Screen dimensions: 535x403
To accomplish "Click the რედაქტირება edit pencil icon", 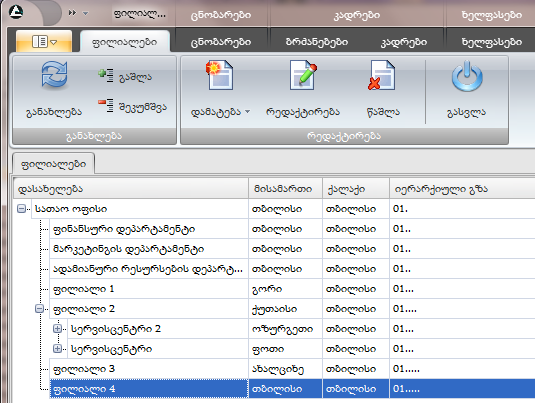I will pyautogui.click(x=303, y=75).
